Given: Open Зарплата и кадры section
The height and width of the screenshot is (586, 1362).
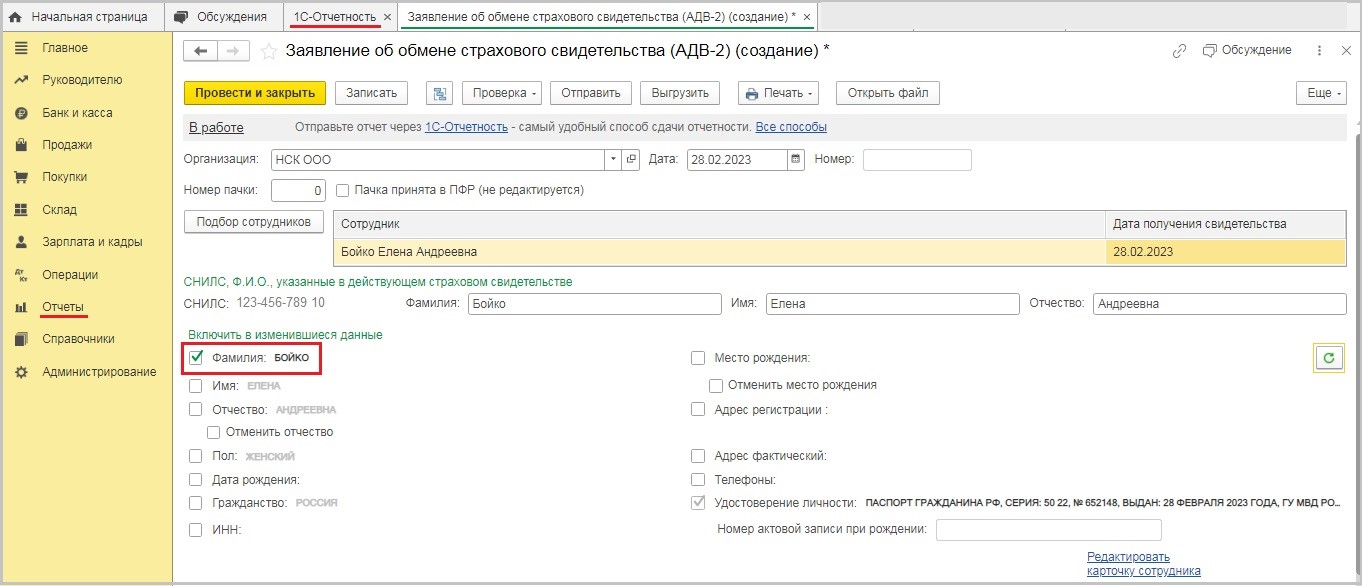Looking at the screenshot, I should pyautogui.click(x=91, y=242).
